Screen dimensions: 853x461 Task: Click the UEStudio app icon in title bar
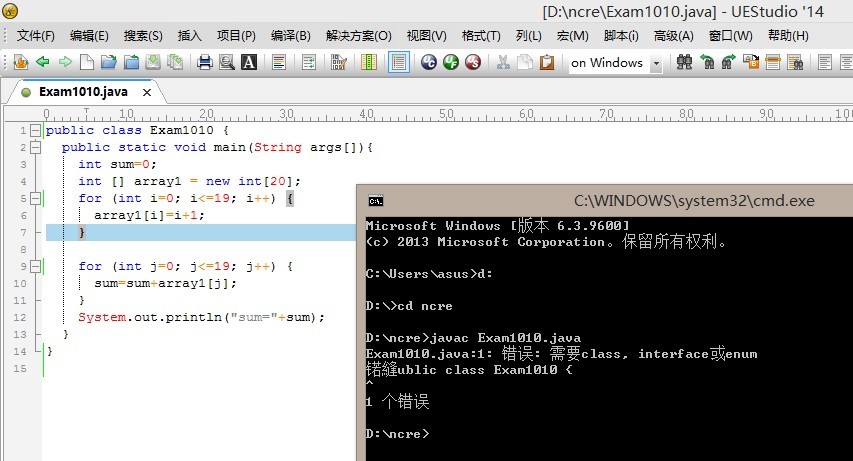click(10, 11)
